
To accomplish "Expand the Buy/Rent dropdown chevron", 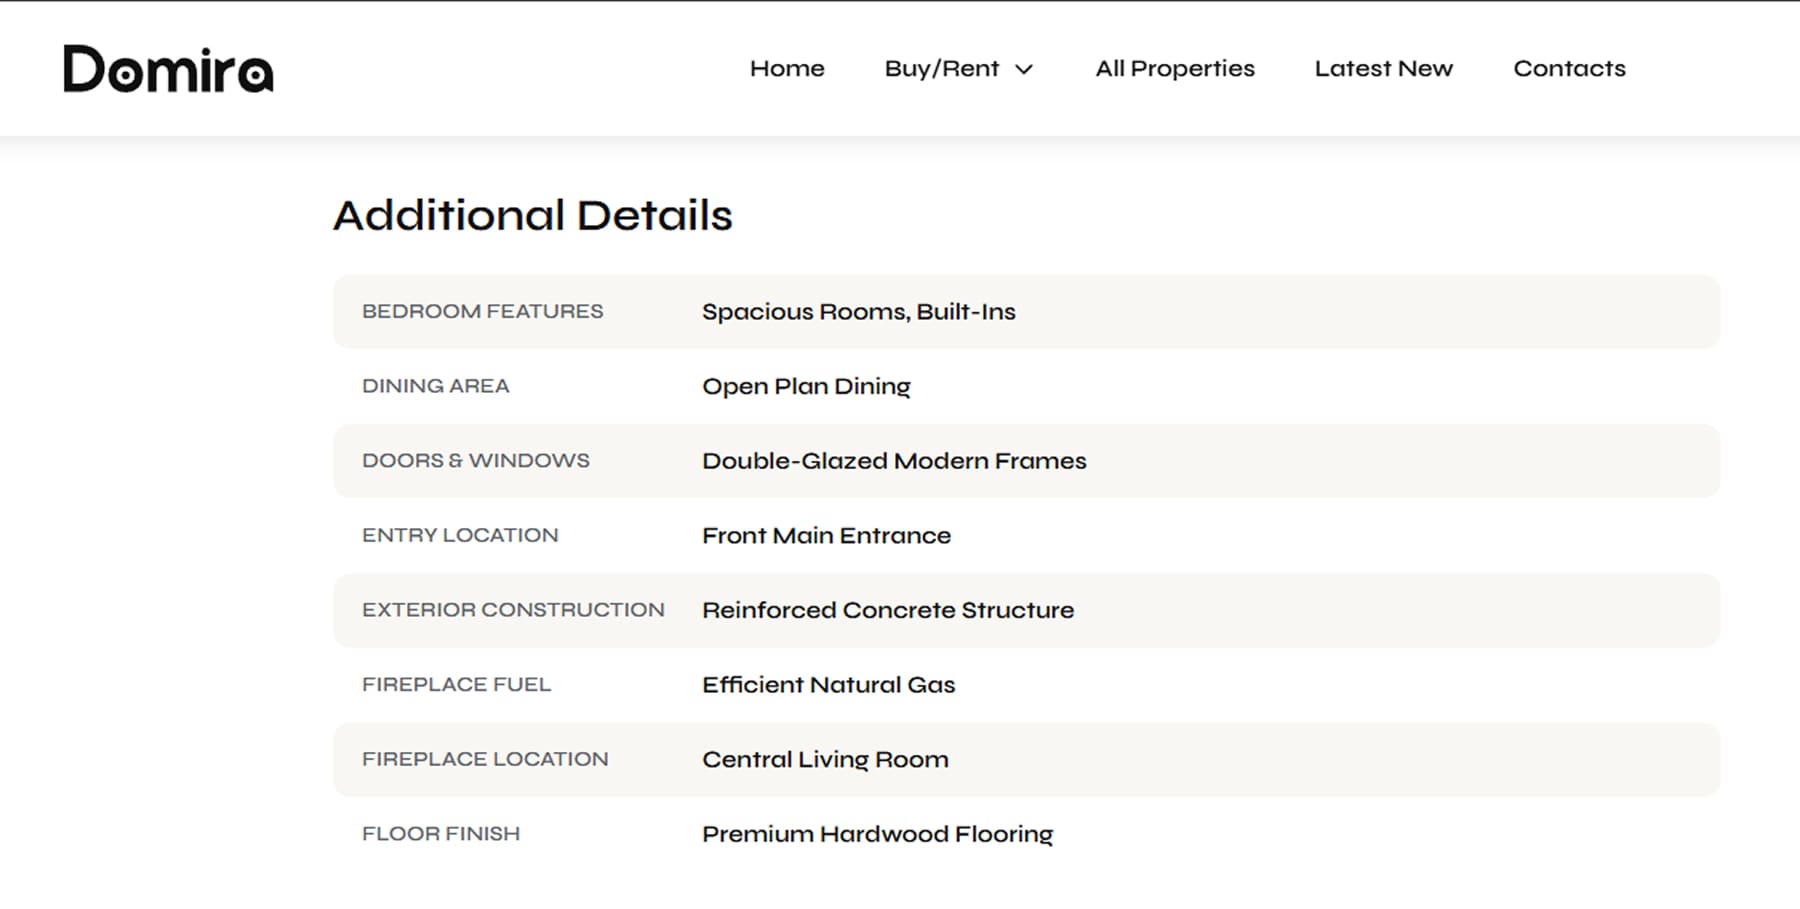I will [x=1024, y=69].
